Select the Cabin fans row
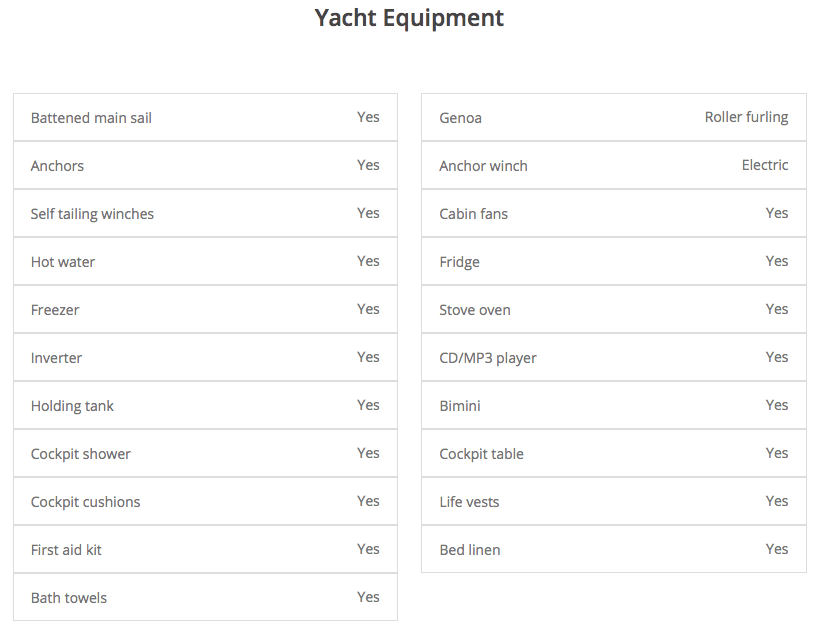The height and width of the screenshot is (639, 821). coord(613,214)
